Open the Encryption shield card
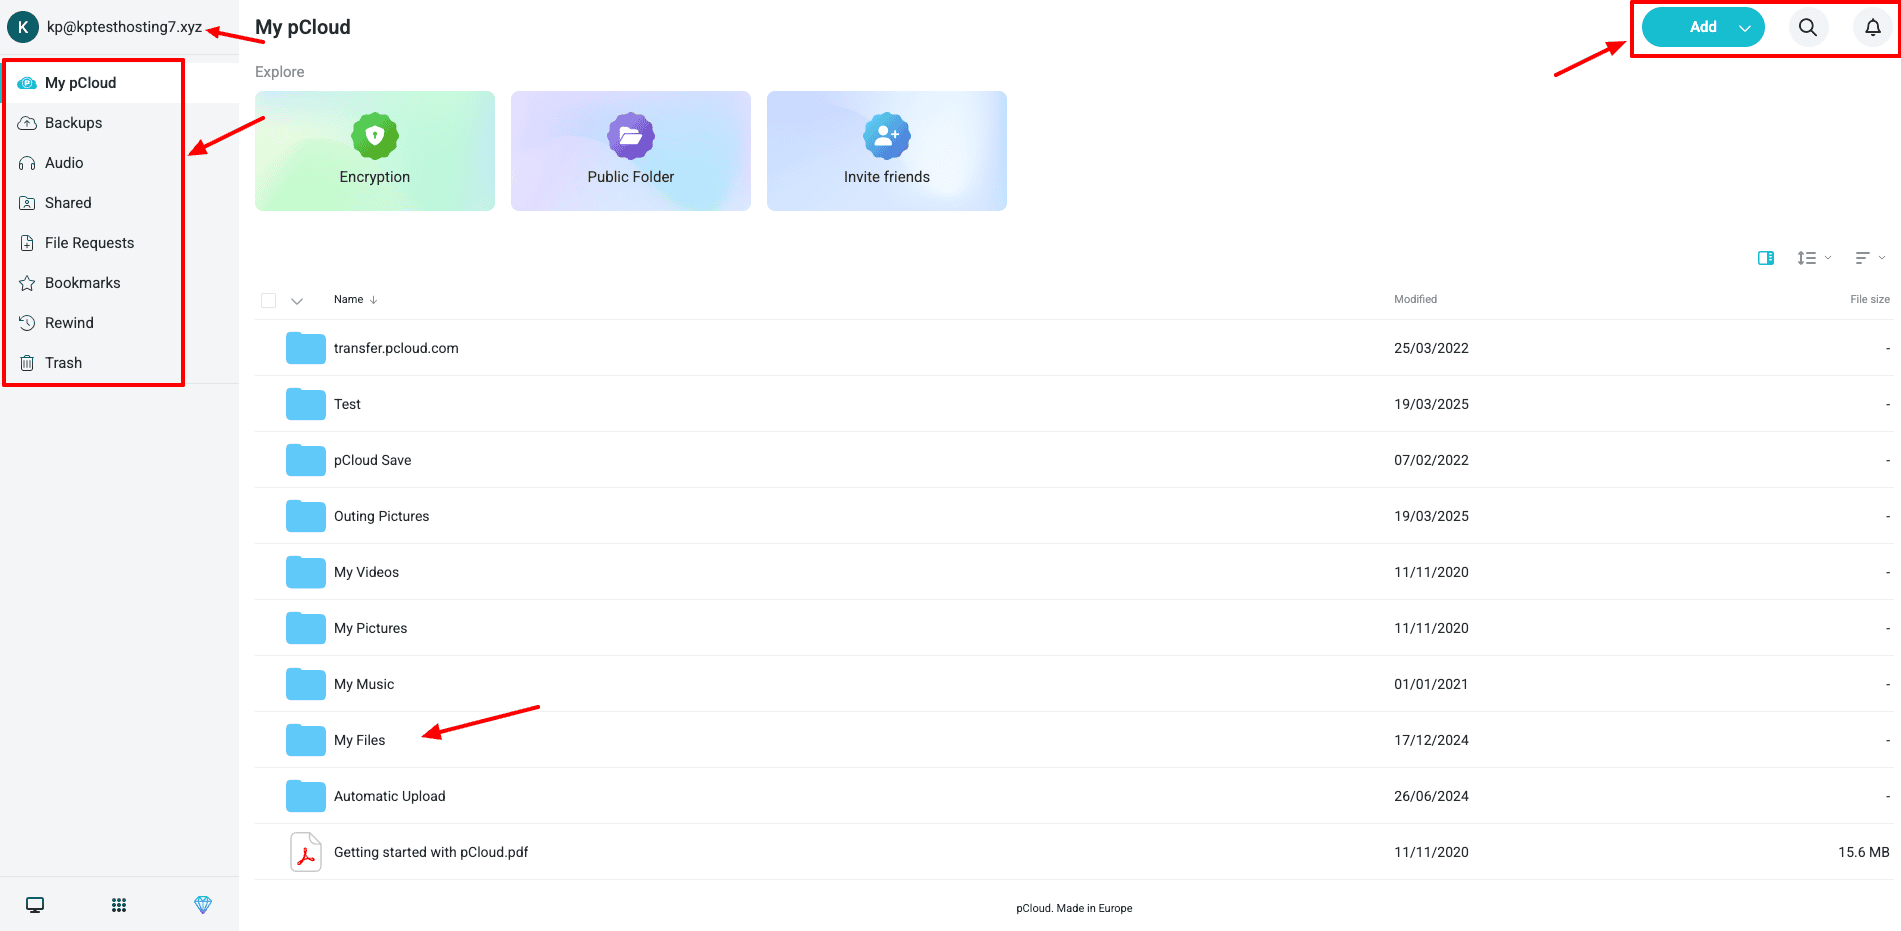This screenshot has height=931, width=1901. coord(375,151)
